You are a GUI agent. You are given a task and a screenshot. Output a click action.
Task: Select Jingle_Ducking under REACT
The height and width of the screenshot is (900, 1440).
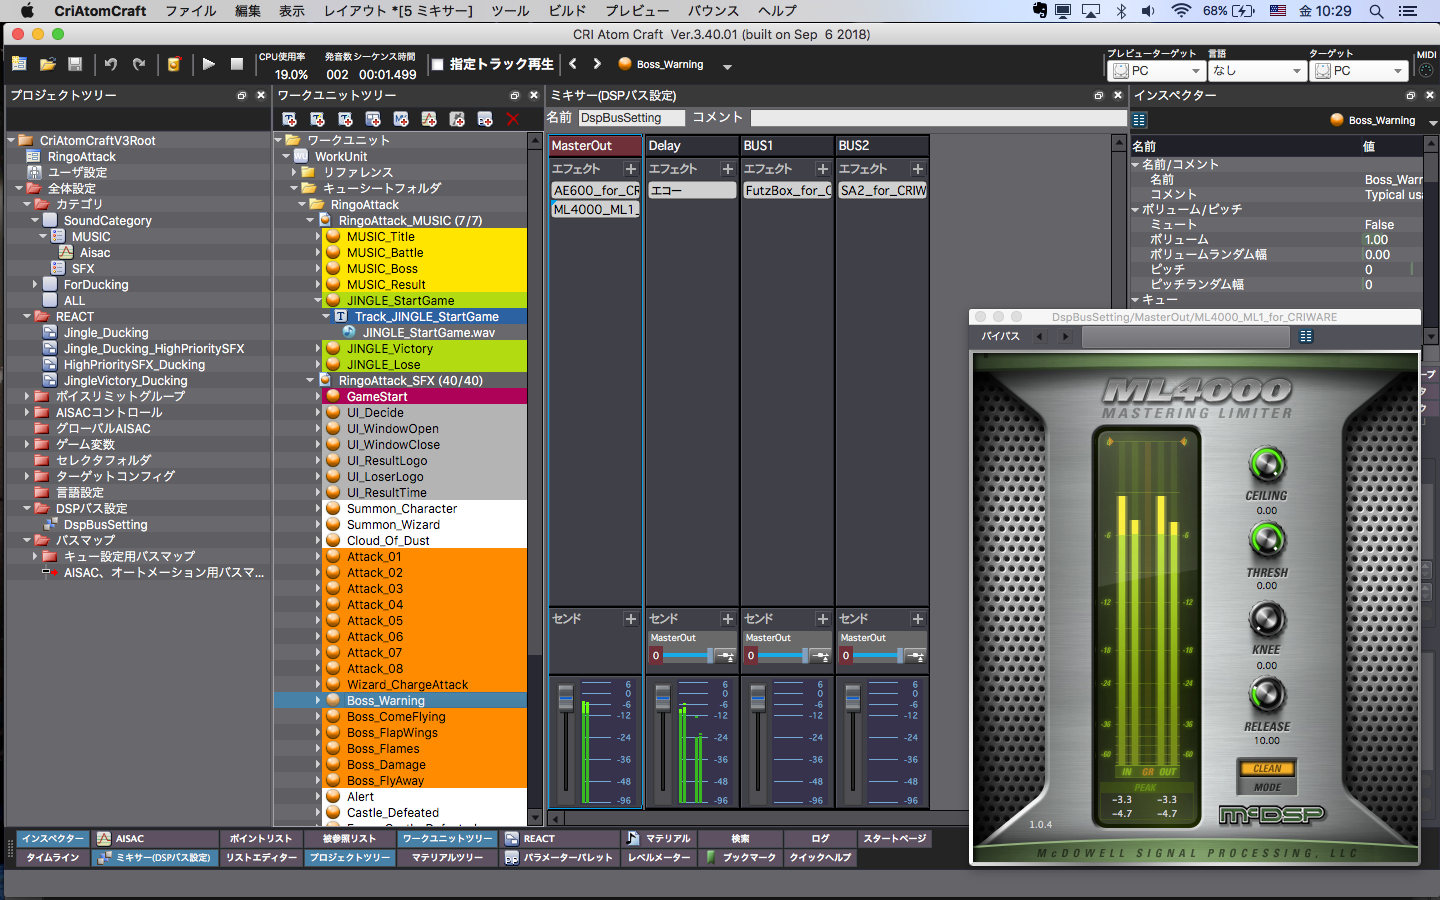pyautogui.click(x=106, y=333)
